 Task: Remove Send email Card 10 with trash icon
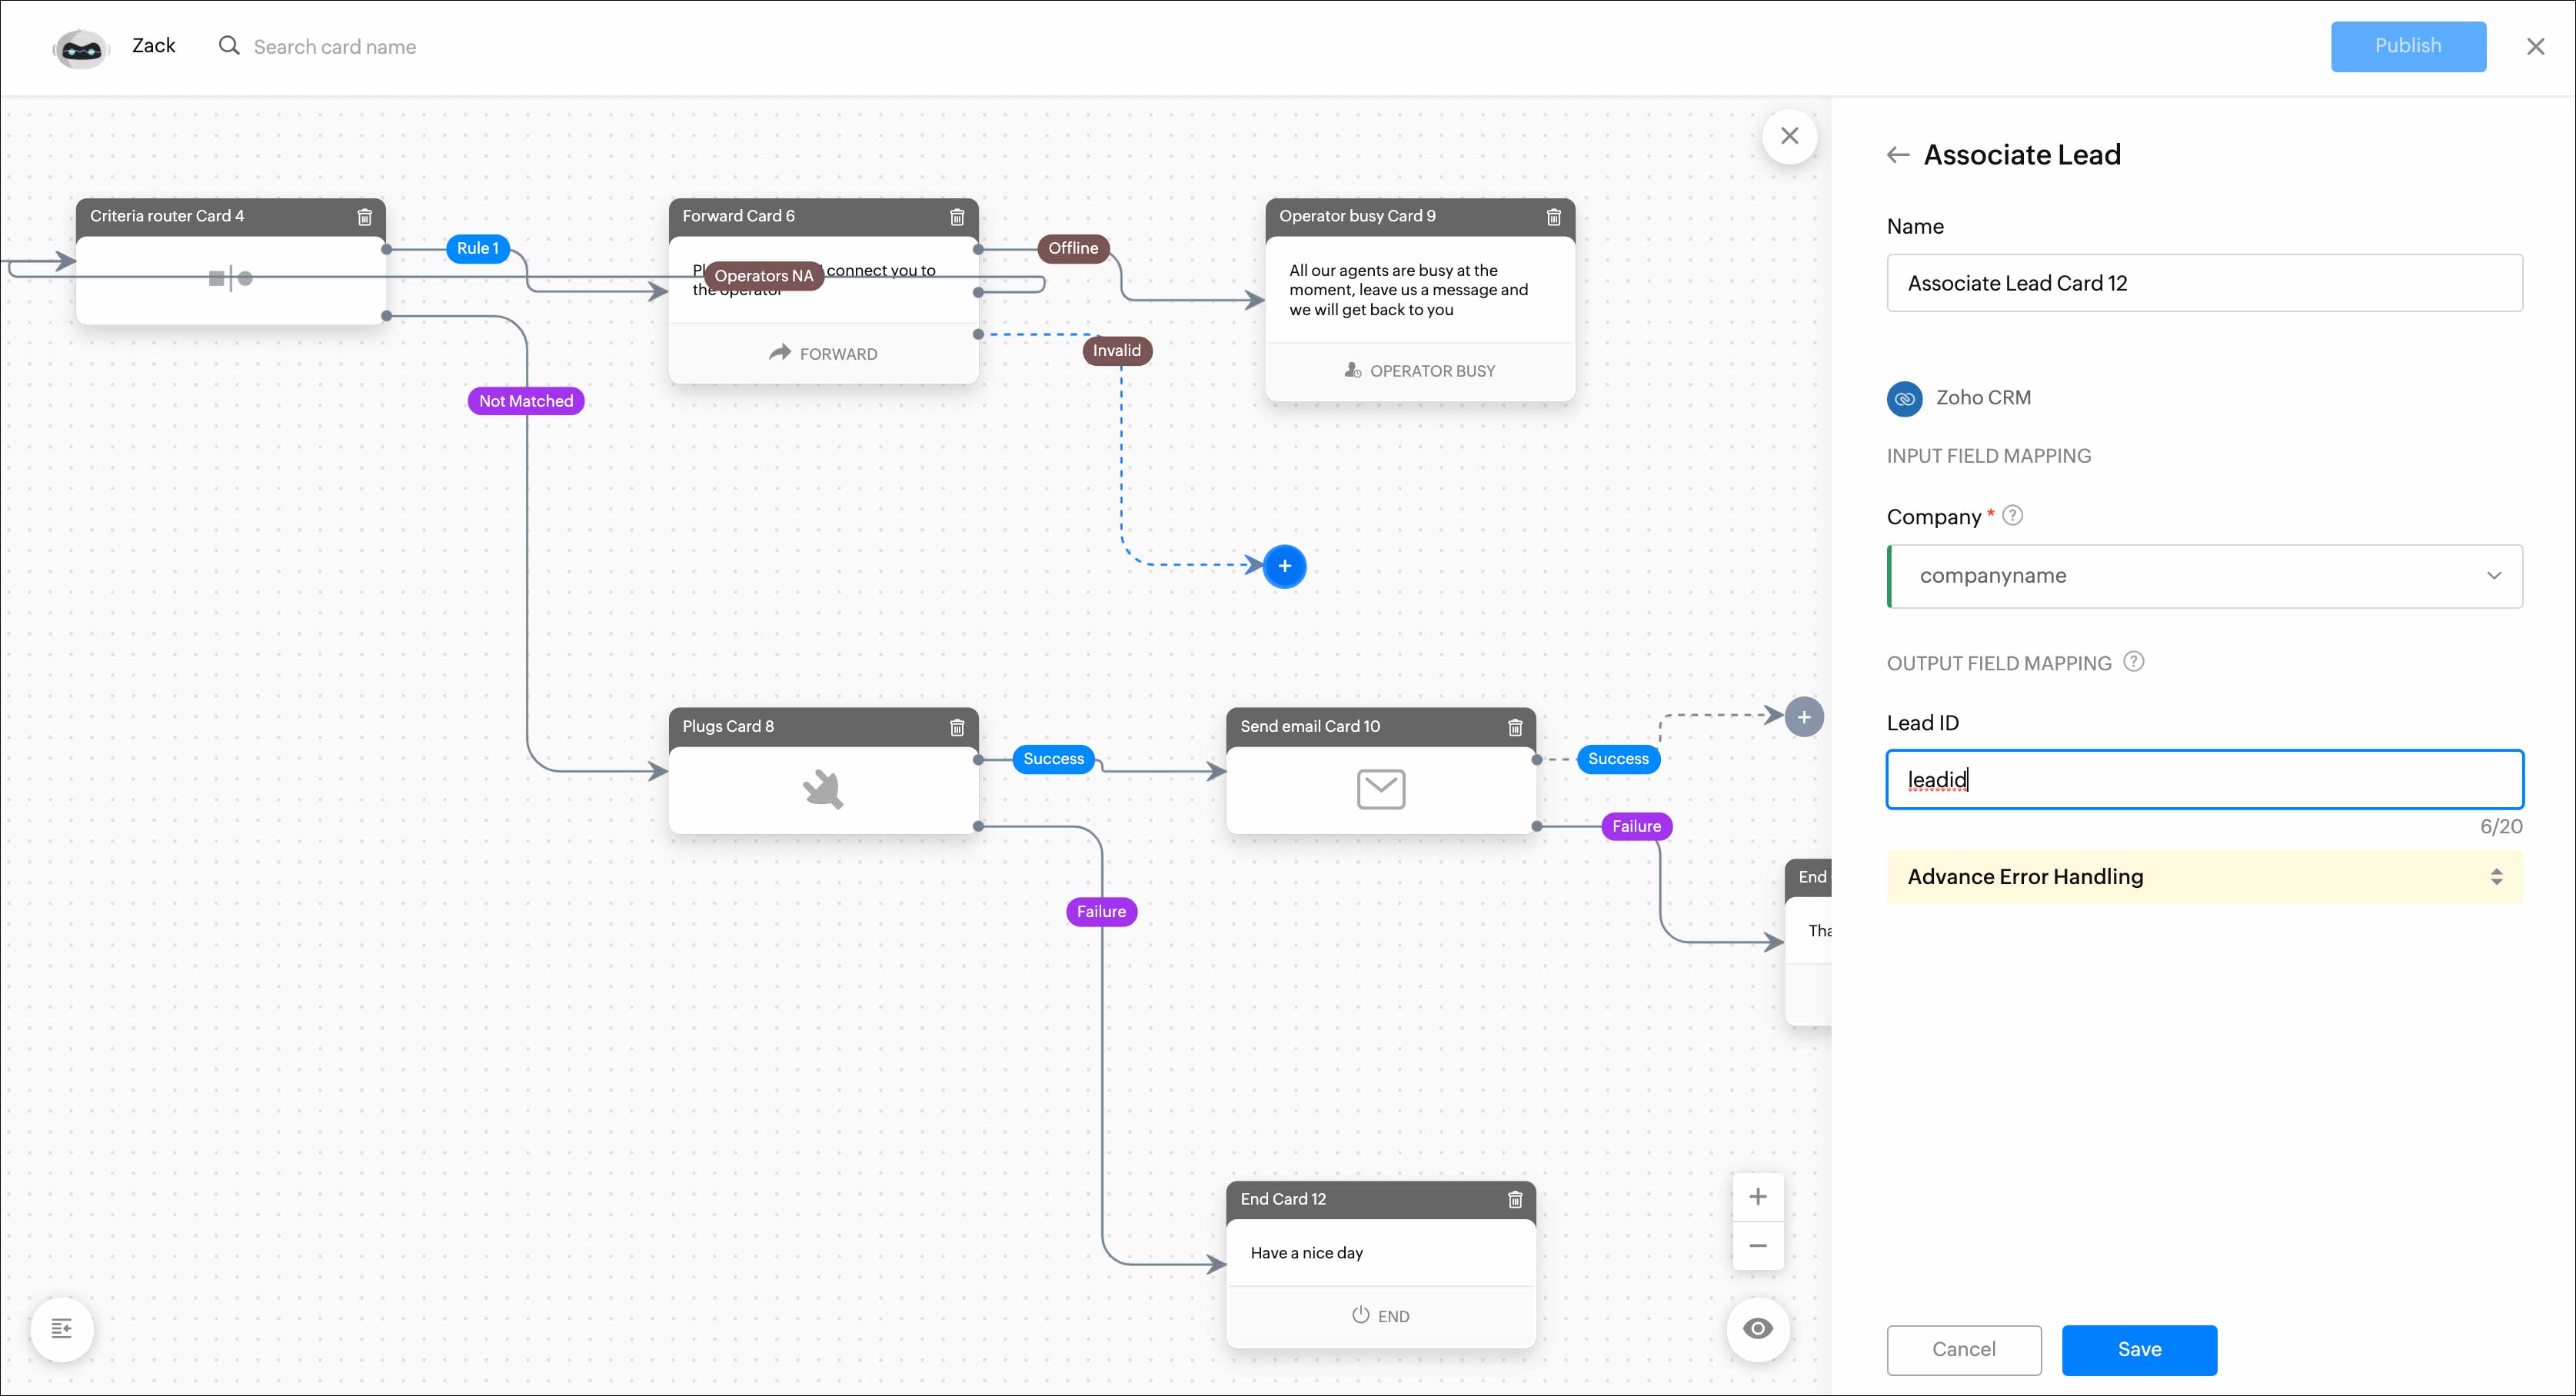(1515, 727)
